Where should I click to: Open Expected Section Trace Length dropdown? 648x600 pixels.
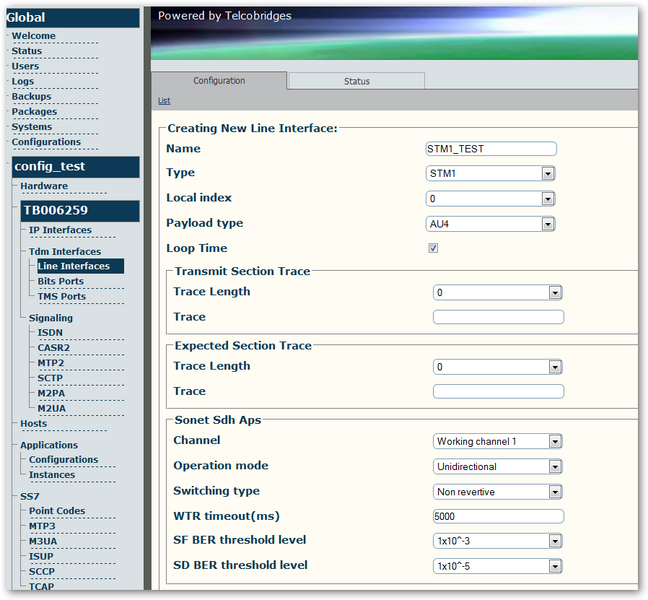click(498, 367)
